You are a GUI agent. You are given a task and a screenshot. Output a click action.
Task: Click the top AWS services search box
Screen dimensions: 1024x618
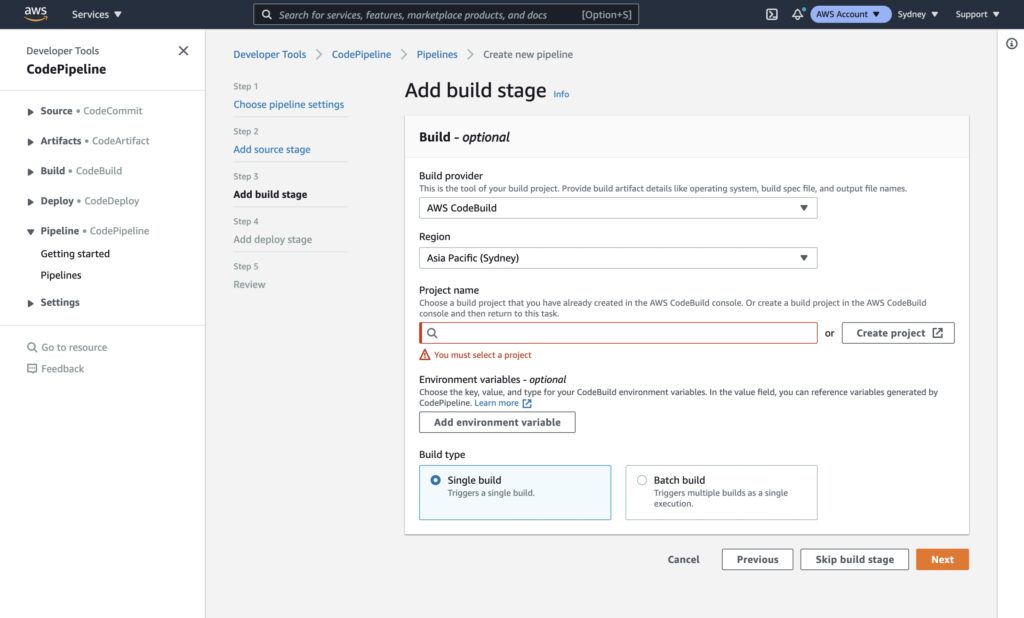click(x=446, y=14)
